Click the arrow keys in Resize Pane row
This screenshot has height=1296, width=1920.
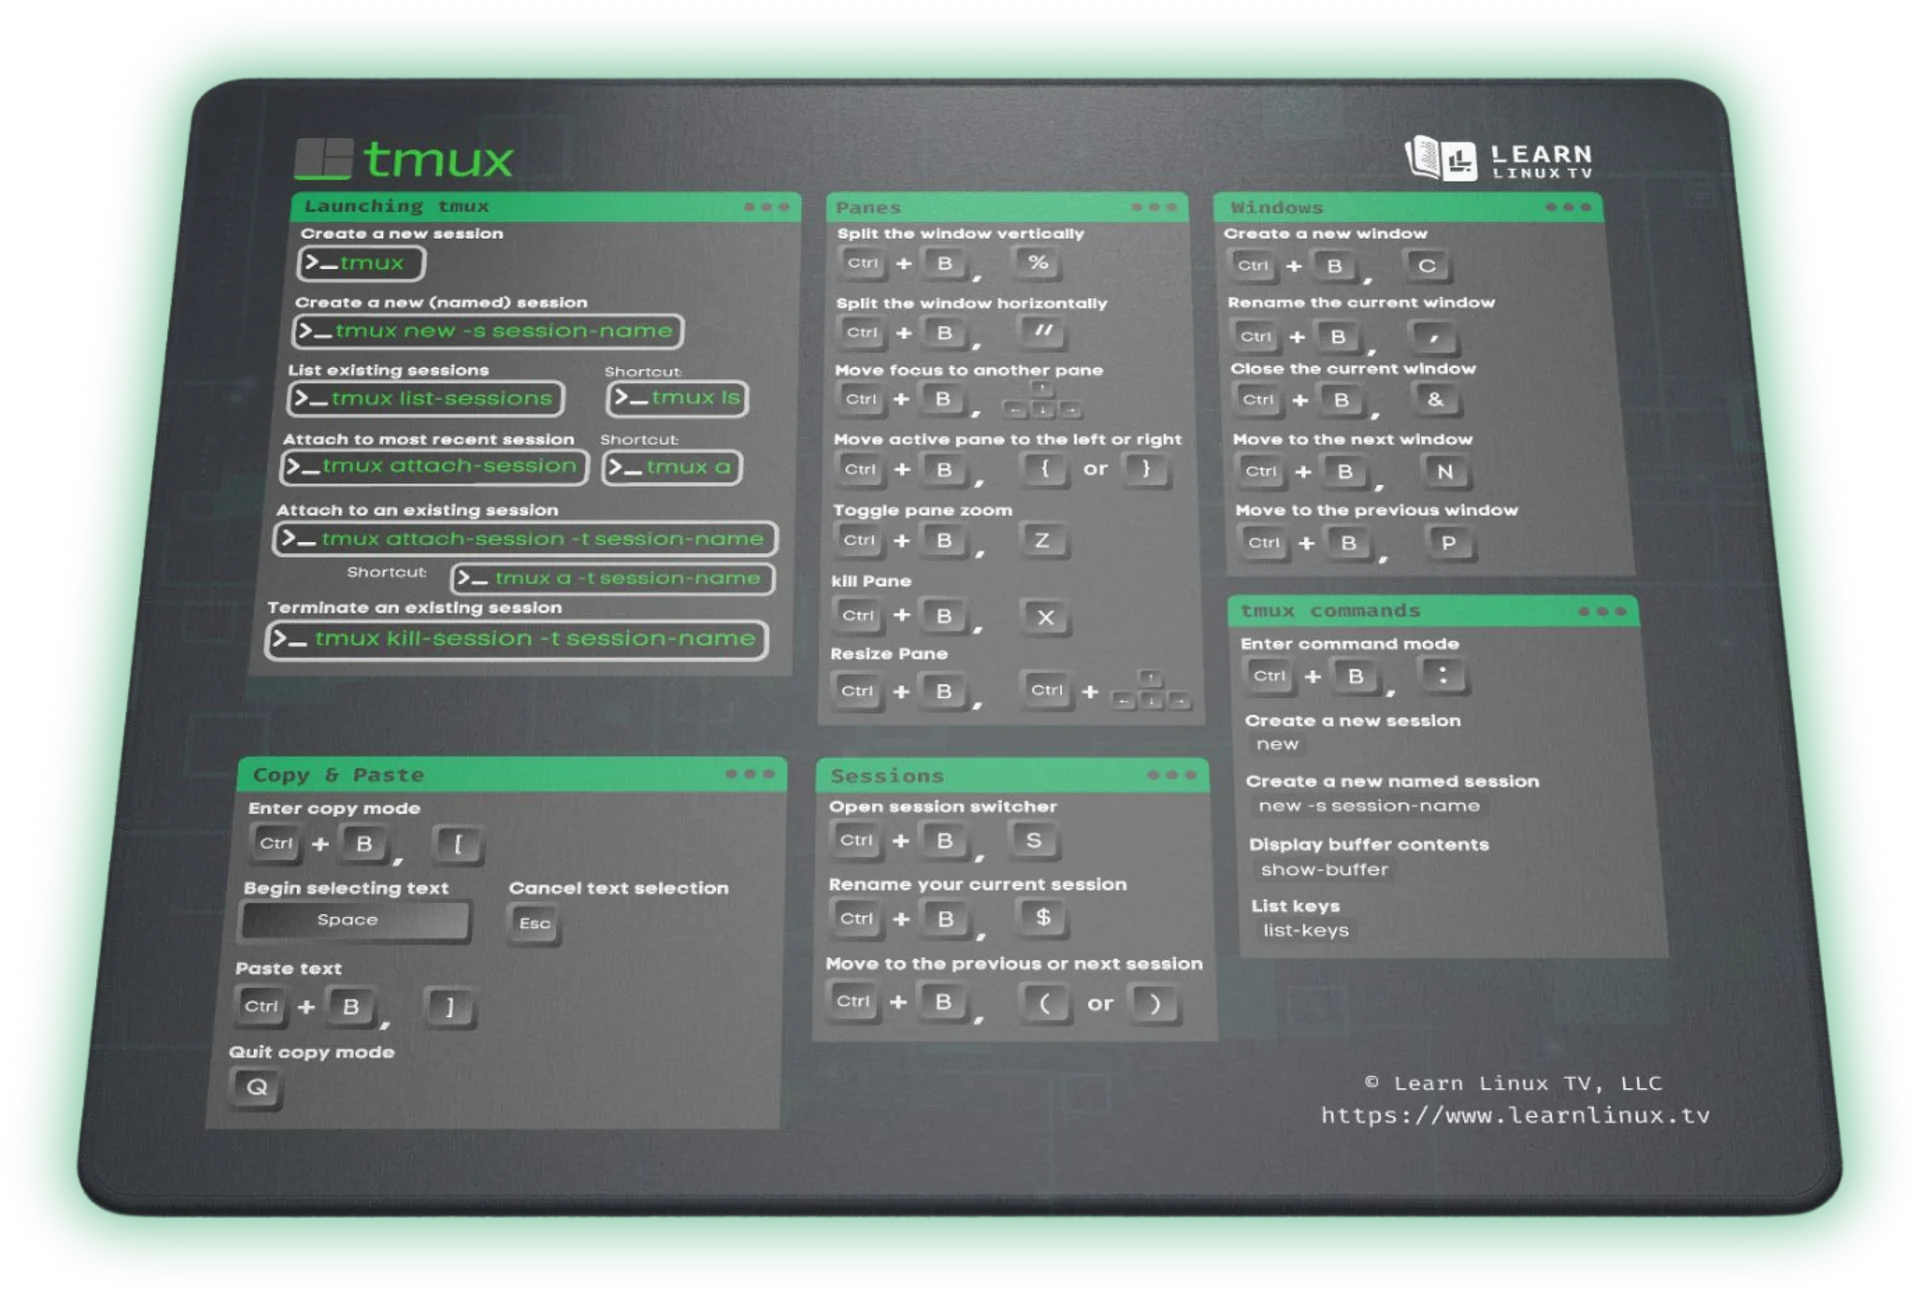pyautogui.click(x=1151, y=691)
